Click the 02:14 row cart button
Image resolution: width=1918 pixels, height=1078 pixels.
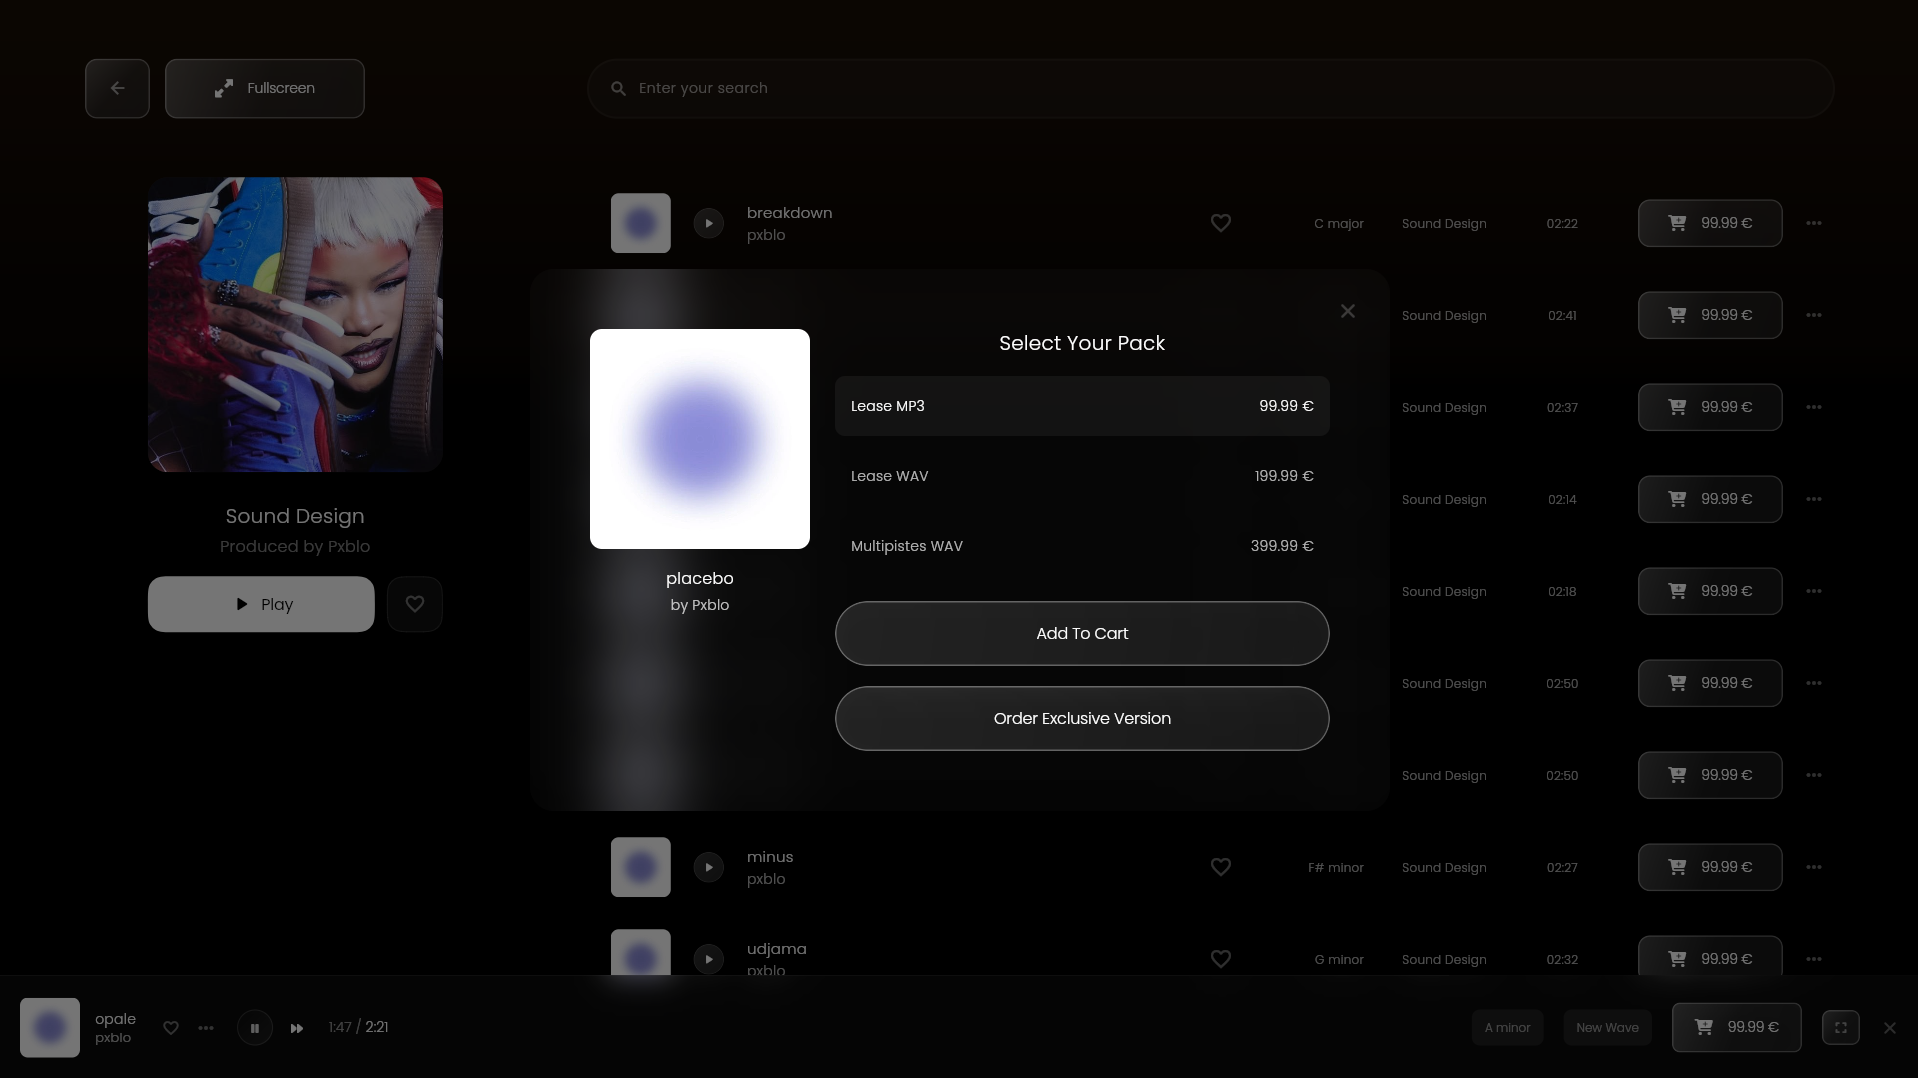point(1710,499)
